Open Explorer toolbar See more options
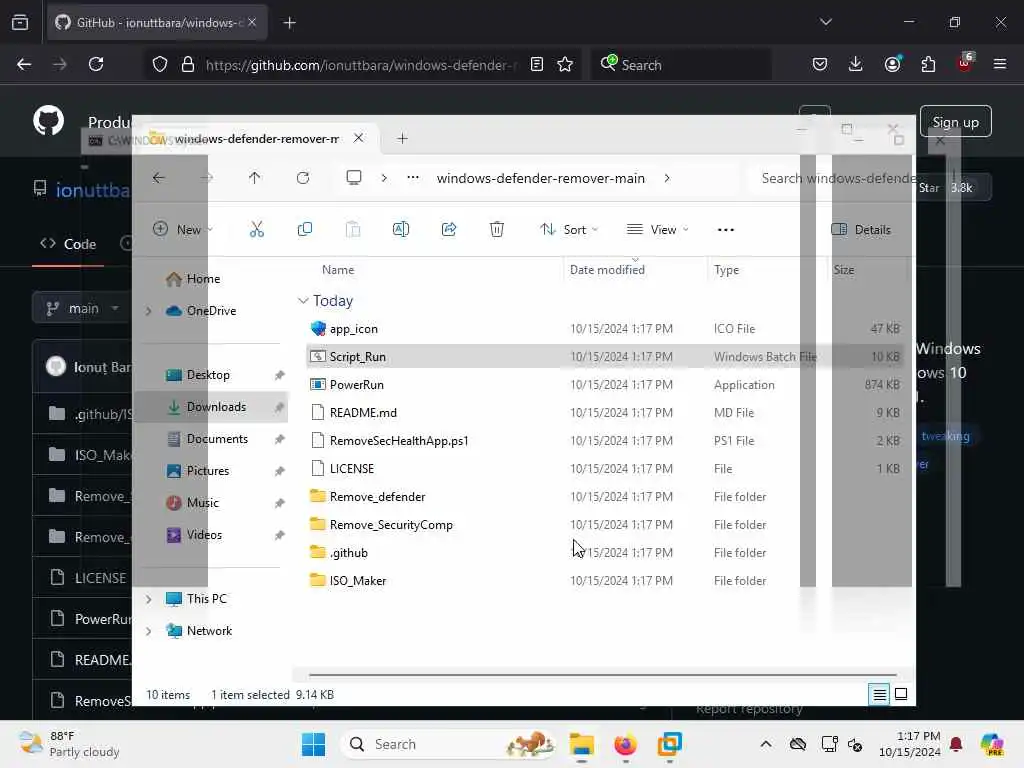 click(726, 229)
